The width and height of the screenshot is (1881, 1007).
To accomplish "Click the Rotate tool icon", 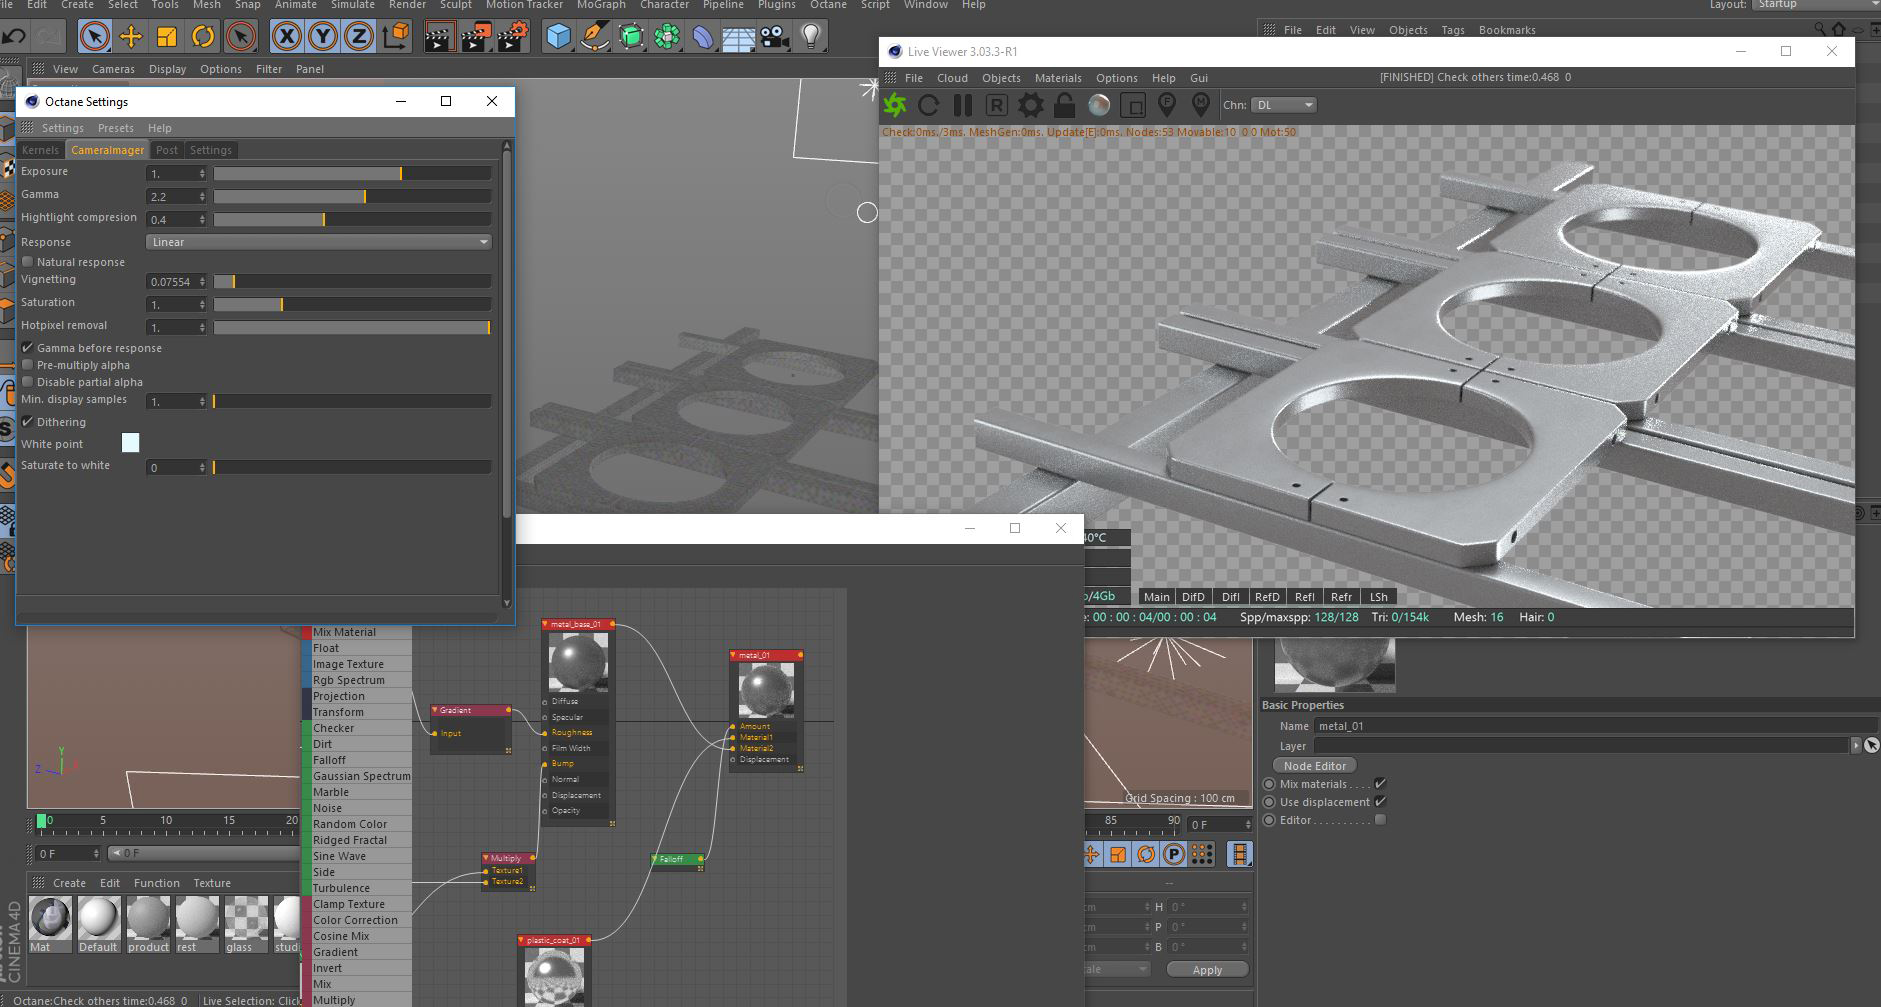I will tap(203, 37).
